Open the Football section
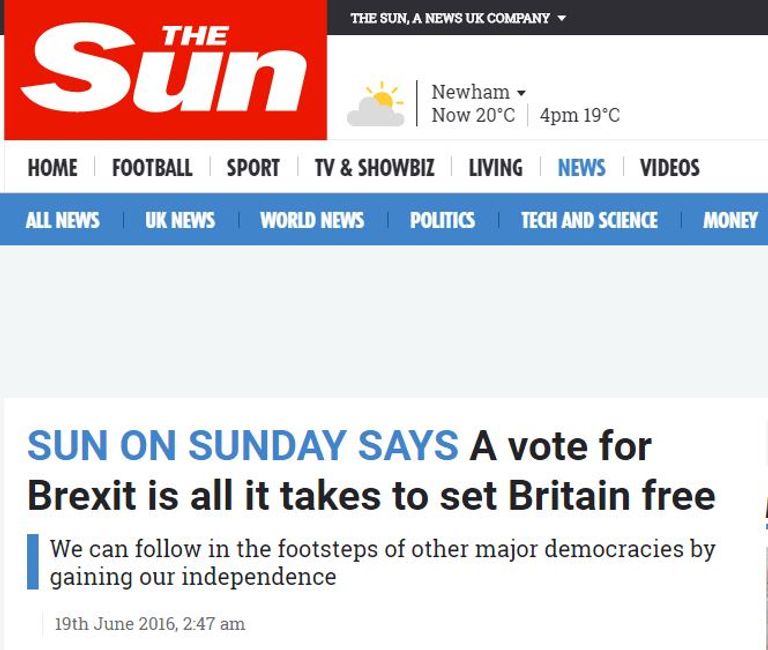Viewport: 768px width, 650px height. [152, 168]
